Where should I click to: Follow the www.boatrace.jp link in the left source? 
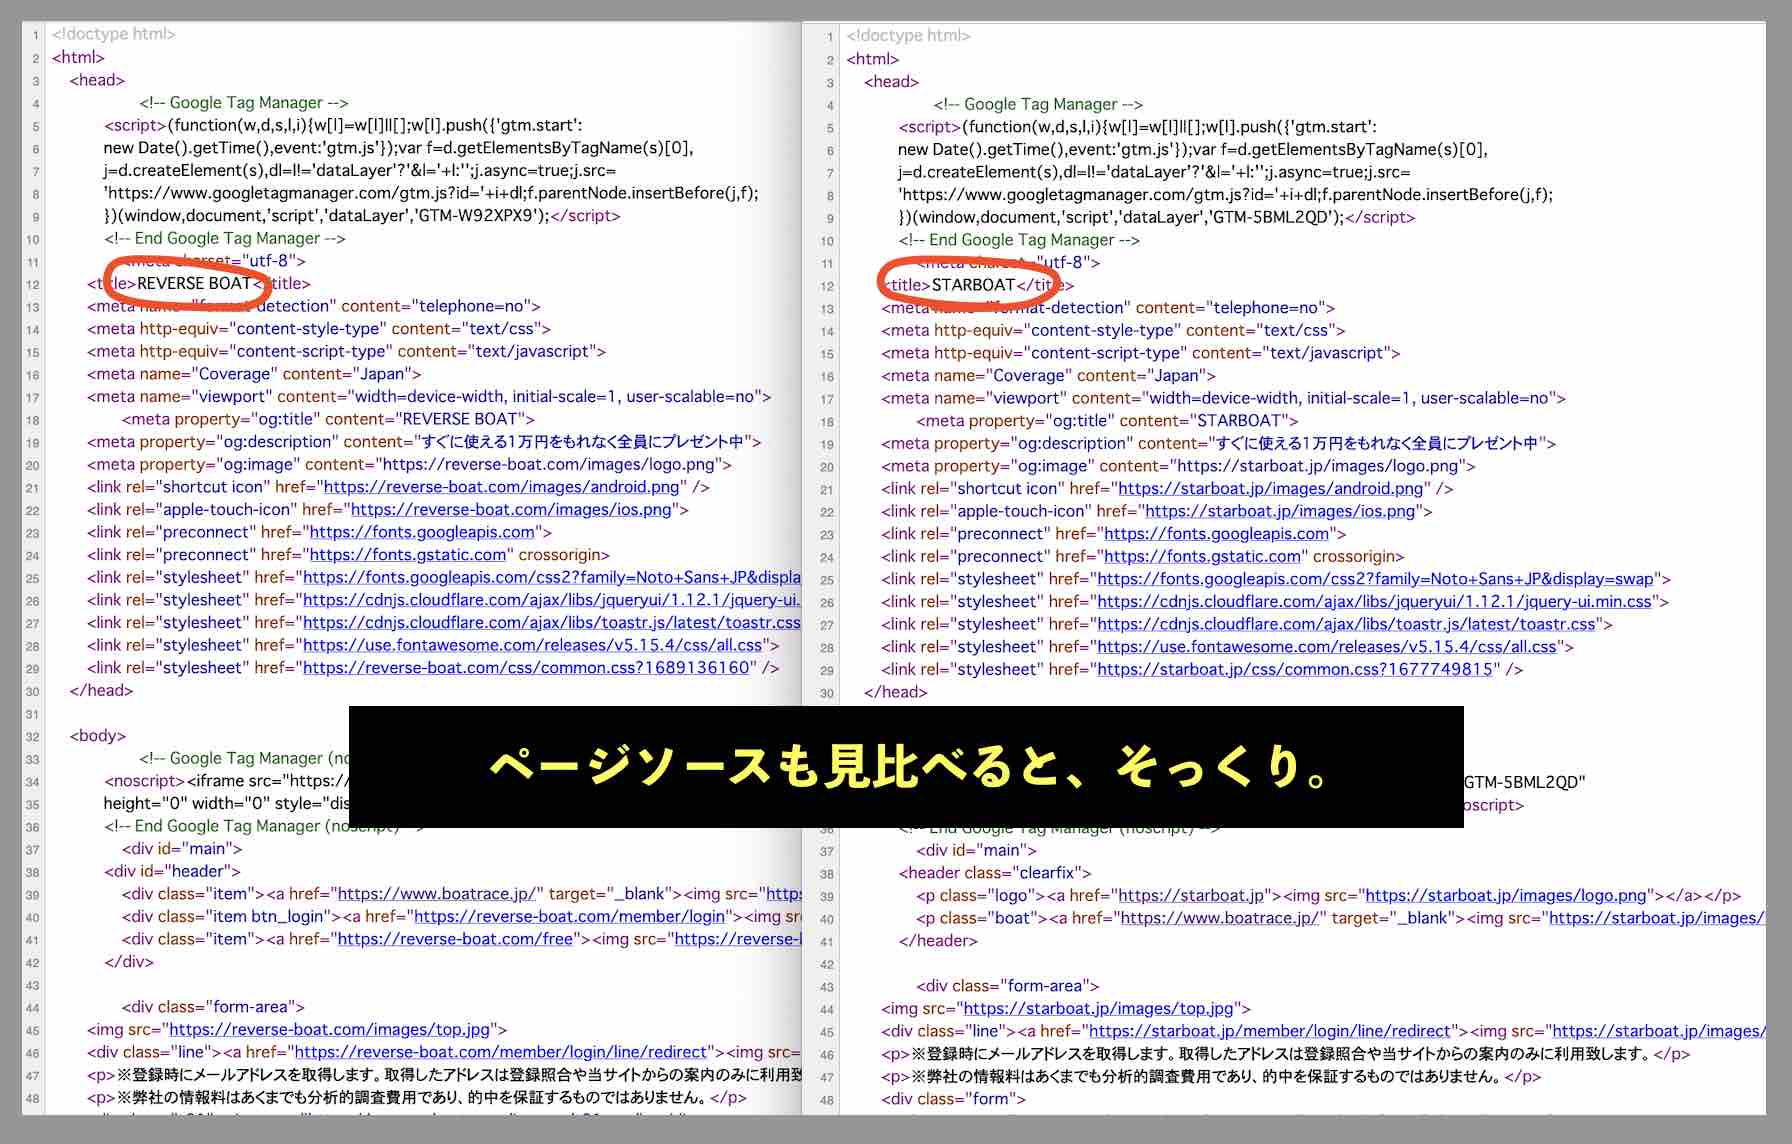[x=437, y=893]
